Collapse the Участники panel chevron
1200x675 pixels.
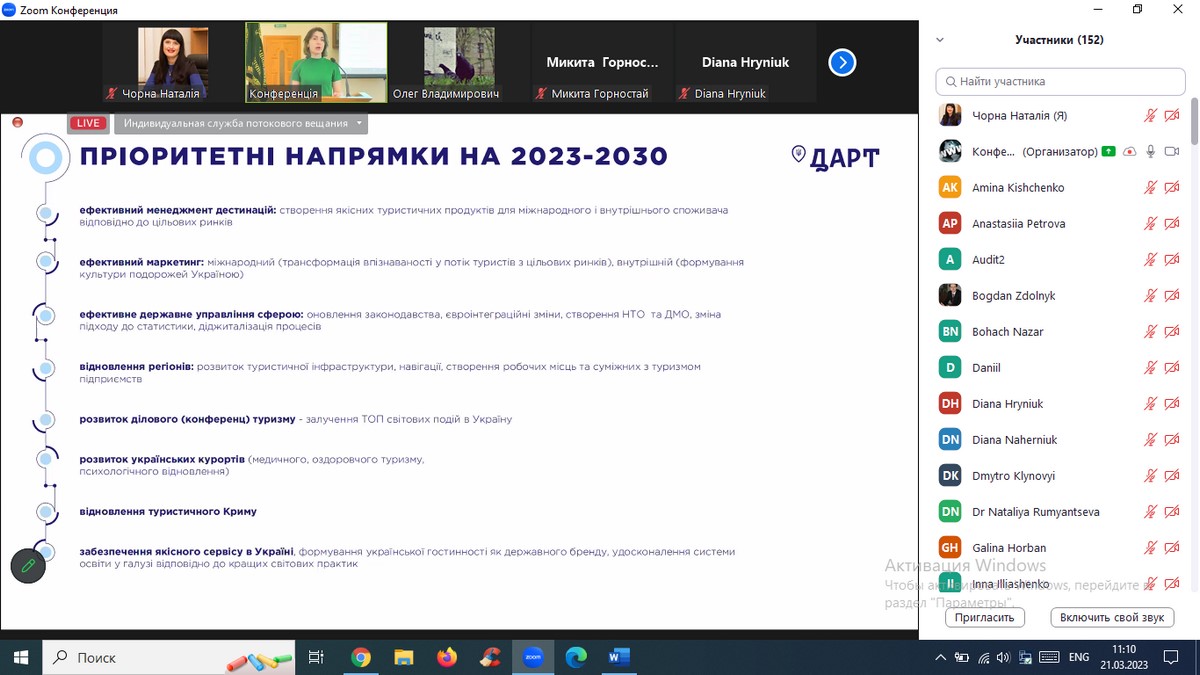(940, 40)
